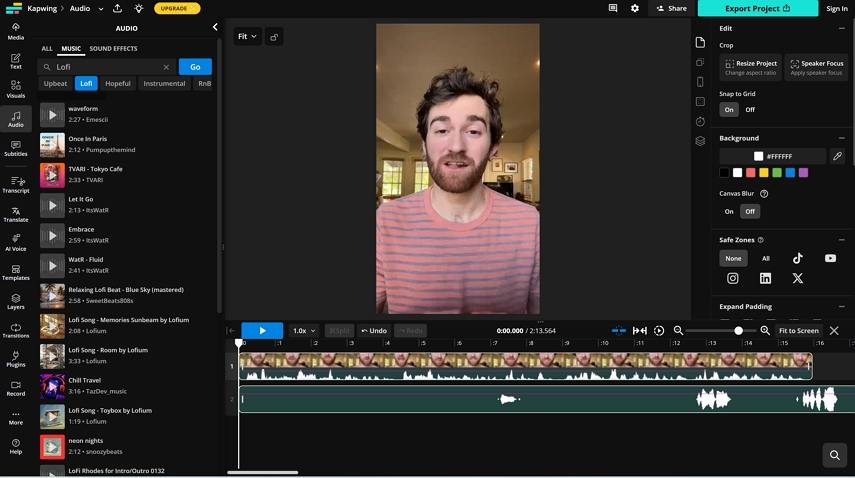Image resolution: width=855 pixels, height=478 pixels.
Task: Select the X safe zone icon
Action: pos(797,279)
